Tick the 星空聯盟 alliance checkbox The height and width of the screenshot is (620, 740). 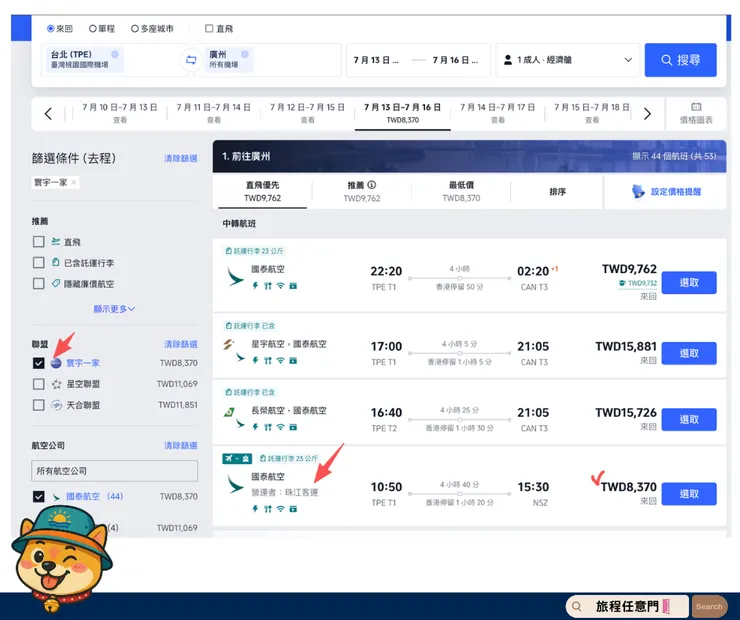(39, 384)
